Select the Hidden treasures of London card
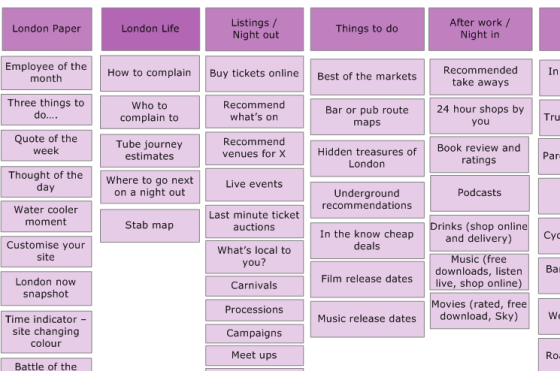560x371 pixels. click(367, 158)
